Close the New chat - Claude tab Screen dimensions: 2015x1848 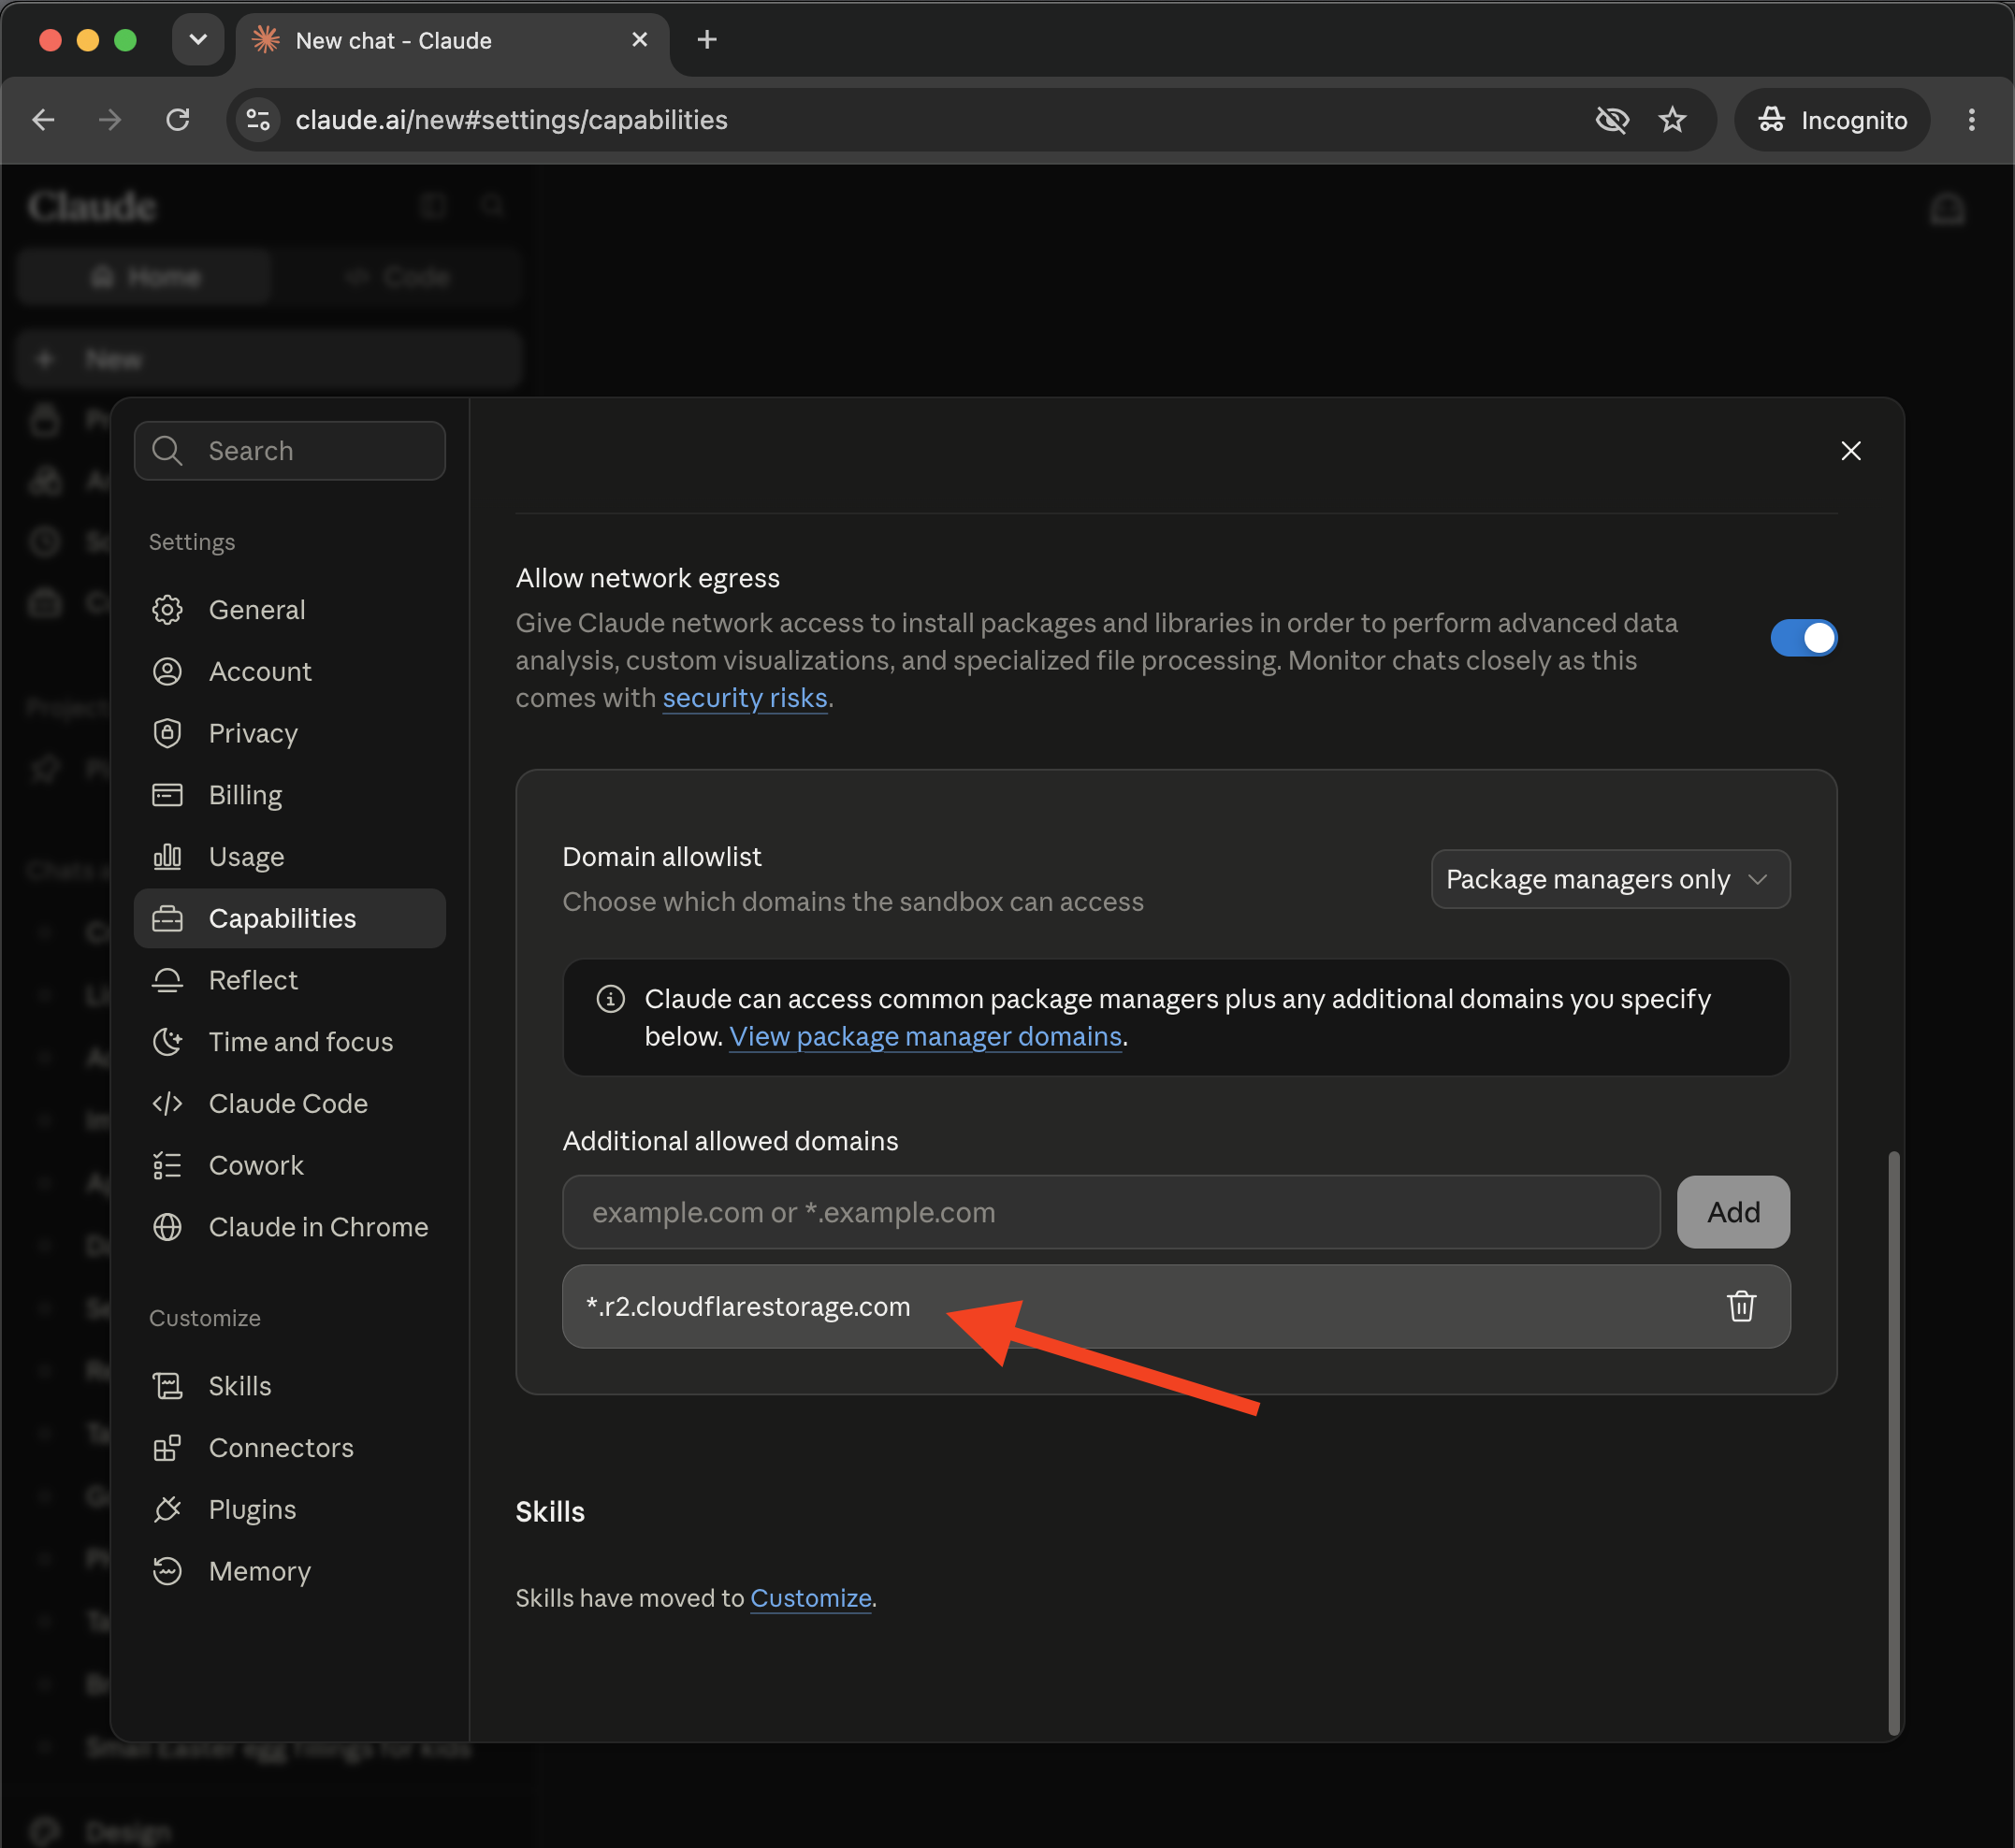[640, 40]
